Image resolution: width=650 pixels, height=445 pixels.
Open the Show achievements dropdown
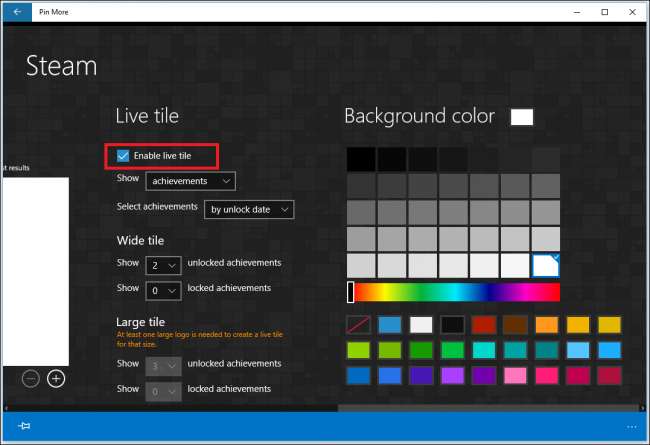tap(190, 181)
